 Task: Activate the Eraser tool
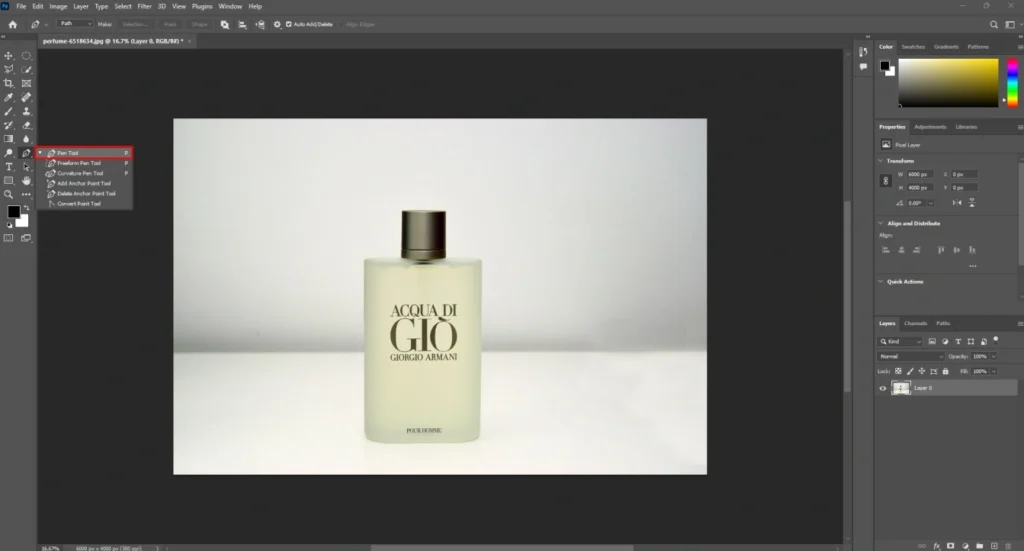click(x=26, y=125)
